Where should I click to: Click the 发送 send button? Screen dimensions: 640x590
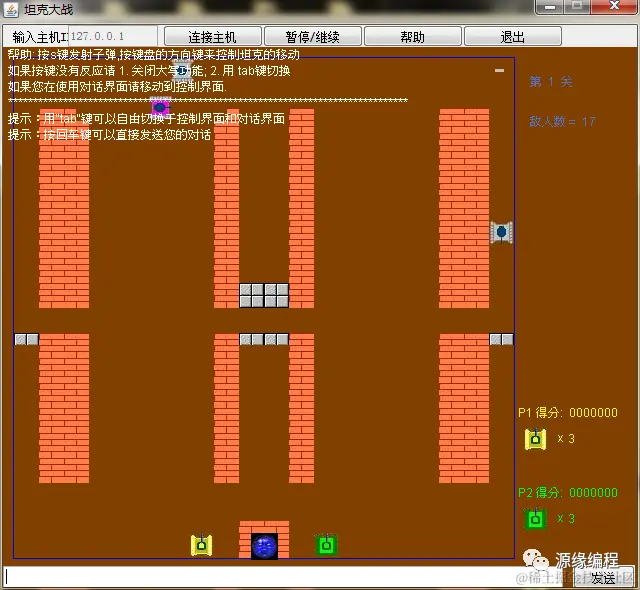603,577
